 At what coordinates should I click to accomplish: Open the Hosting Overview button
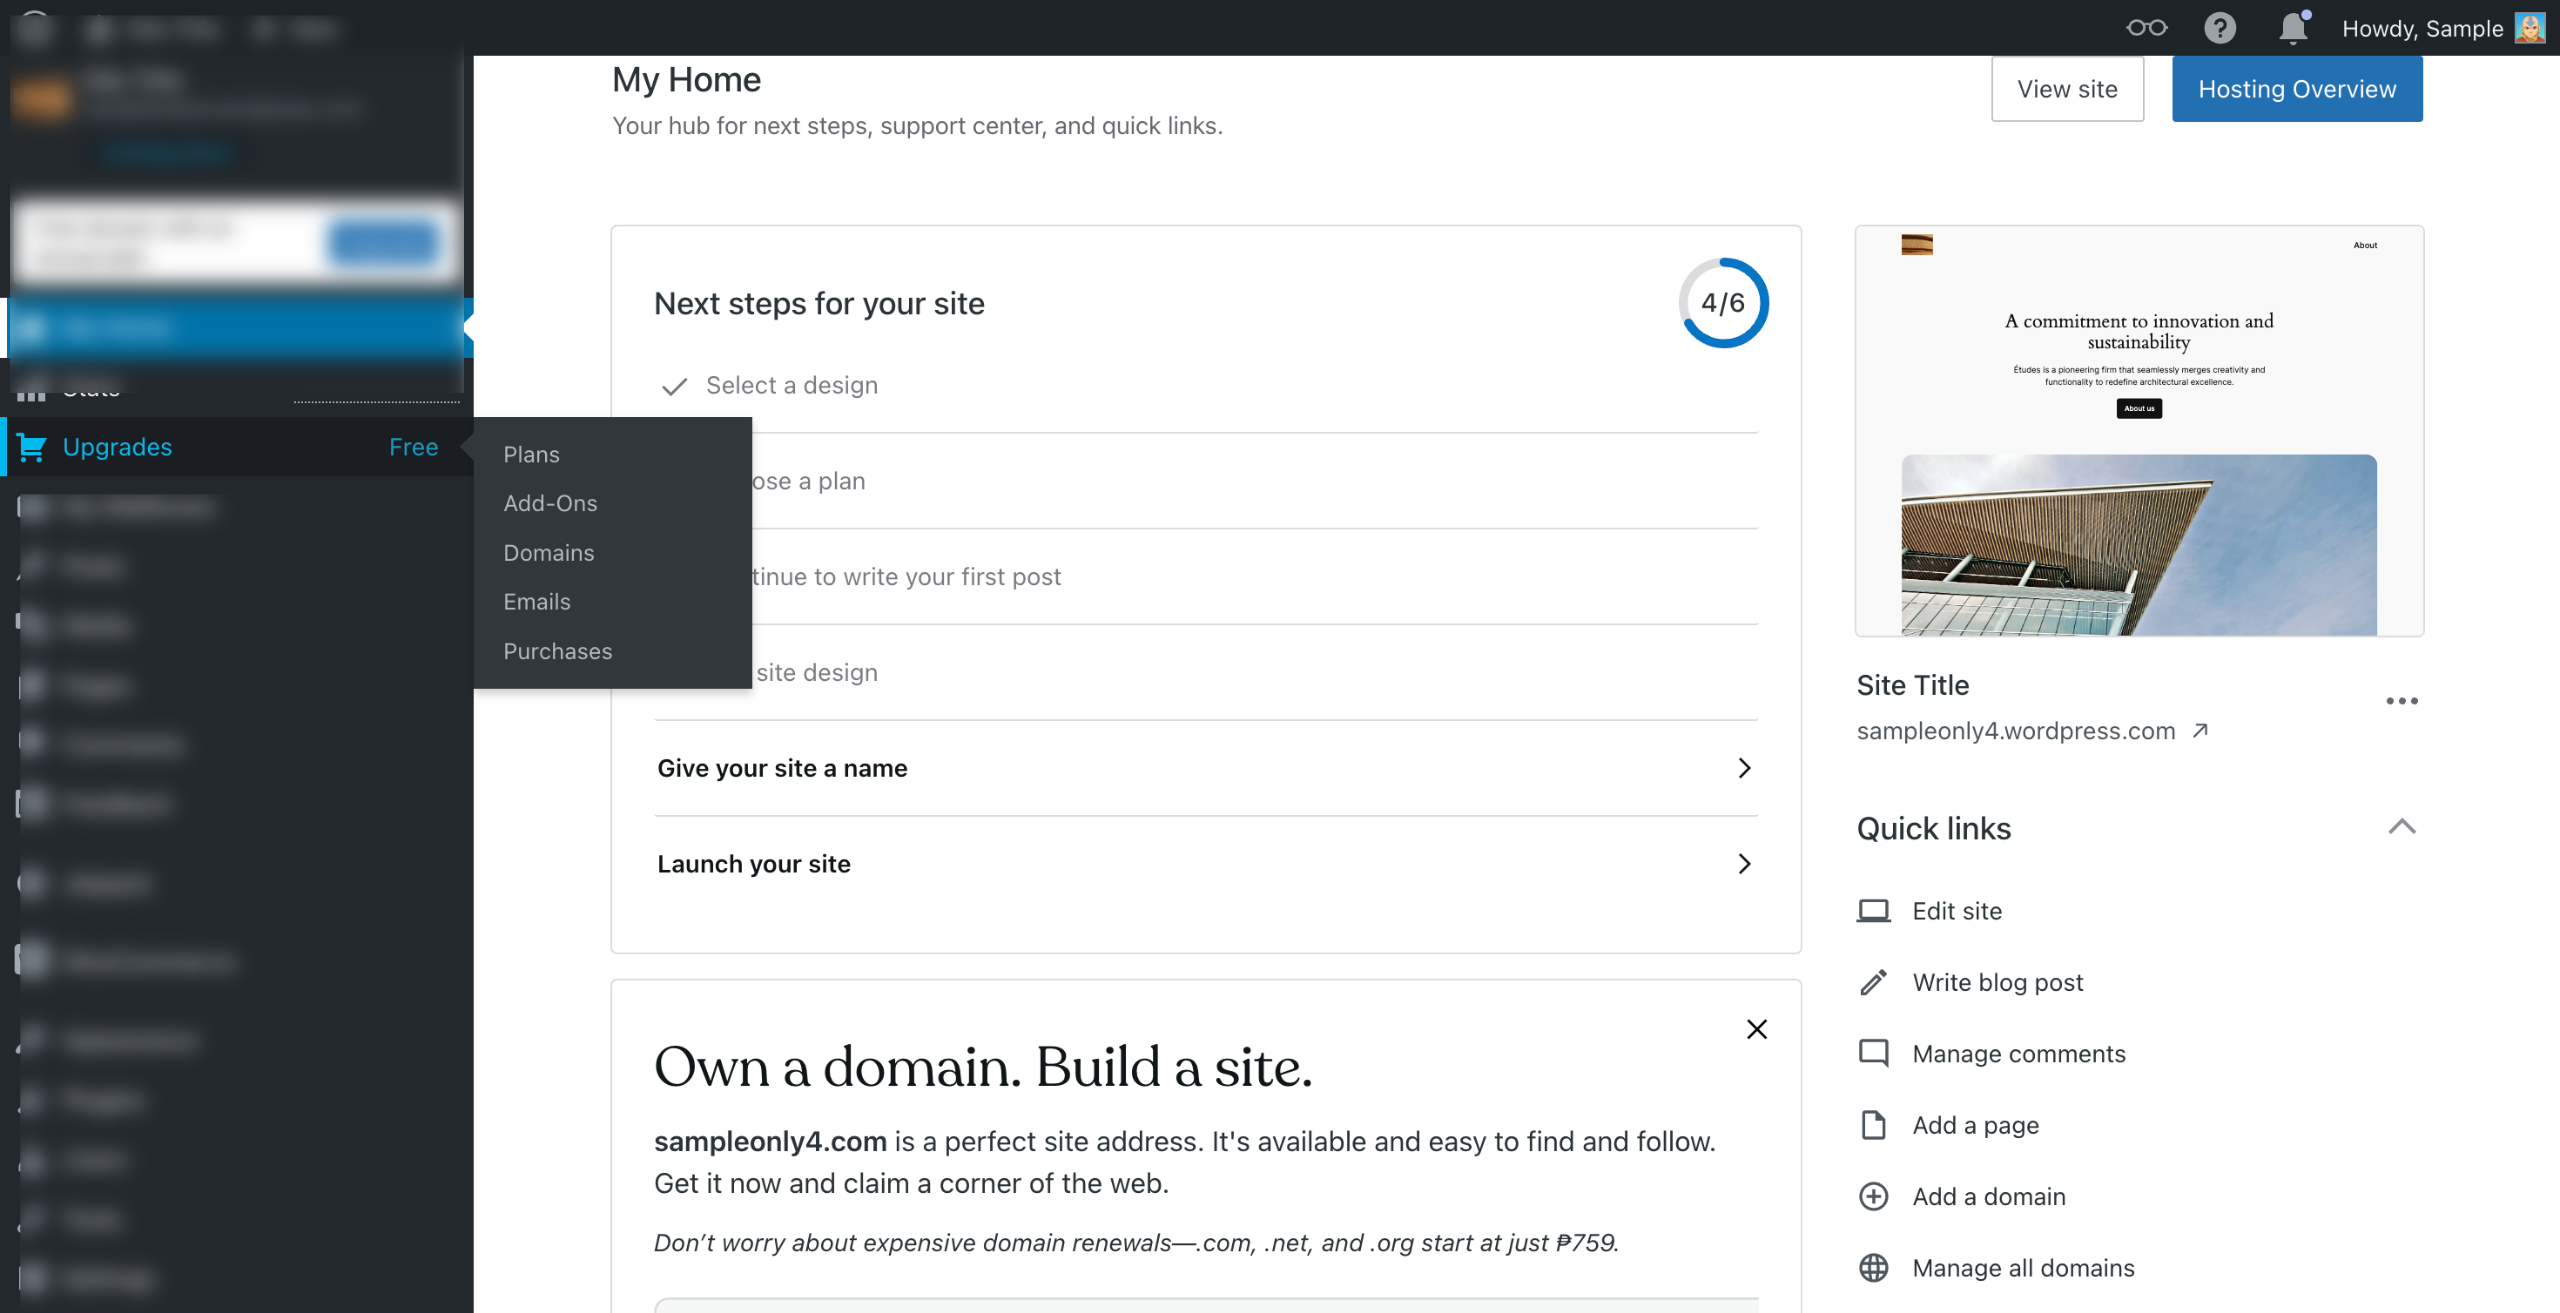(x=2296, y=89)
